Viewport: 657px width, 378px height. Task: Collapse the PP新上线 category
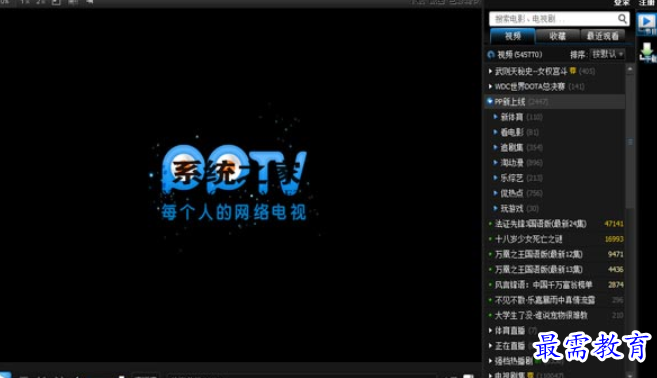[489, 101]
